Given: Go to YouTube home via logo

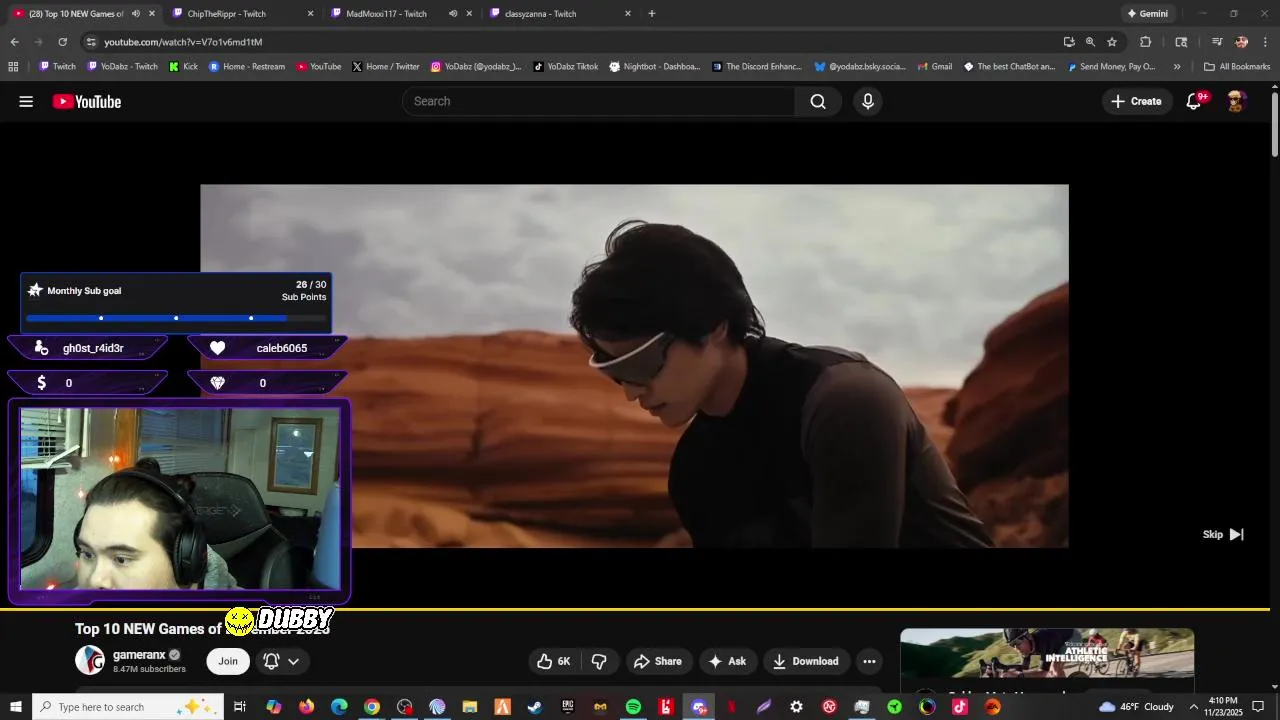Looking at the screenshot, I should coord(87,101).
